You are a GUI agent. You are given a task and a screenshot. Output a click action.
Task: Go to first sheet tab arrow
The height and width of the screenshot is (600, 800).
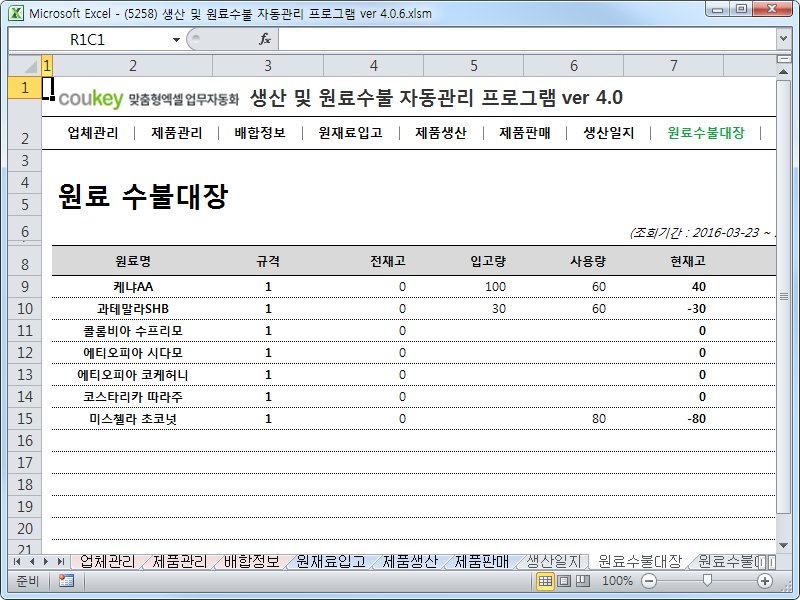(17, 562)
